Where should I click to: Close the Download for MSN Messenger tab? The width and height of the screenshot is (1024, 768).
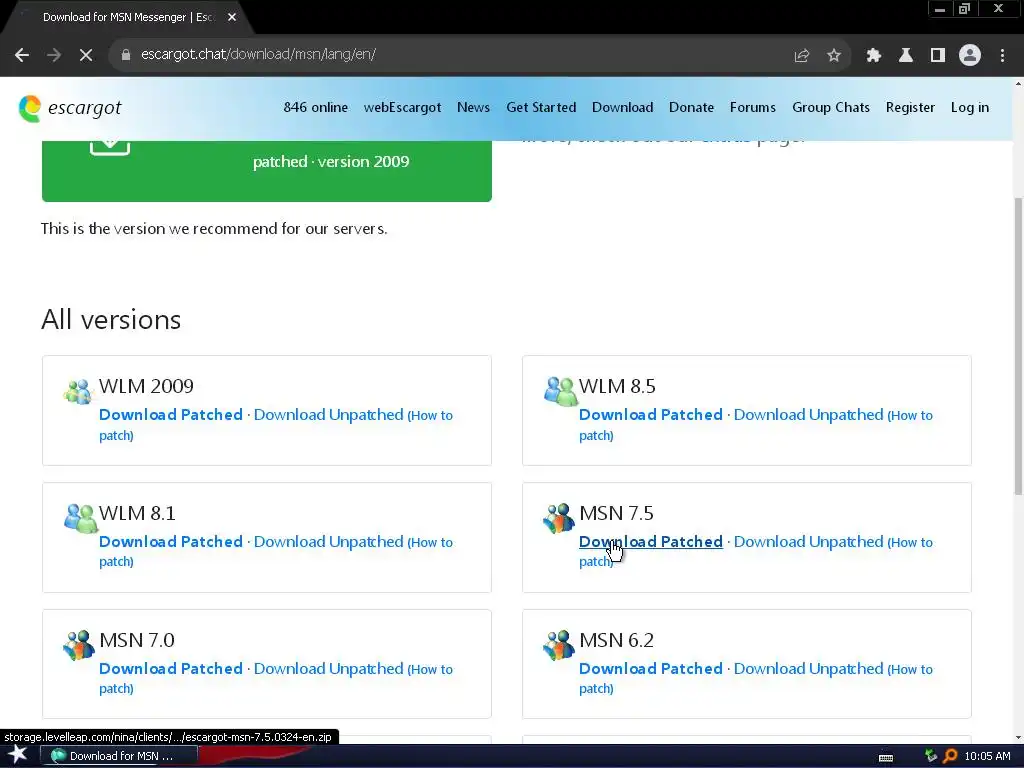[x=232, y=17]
